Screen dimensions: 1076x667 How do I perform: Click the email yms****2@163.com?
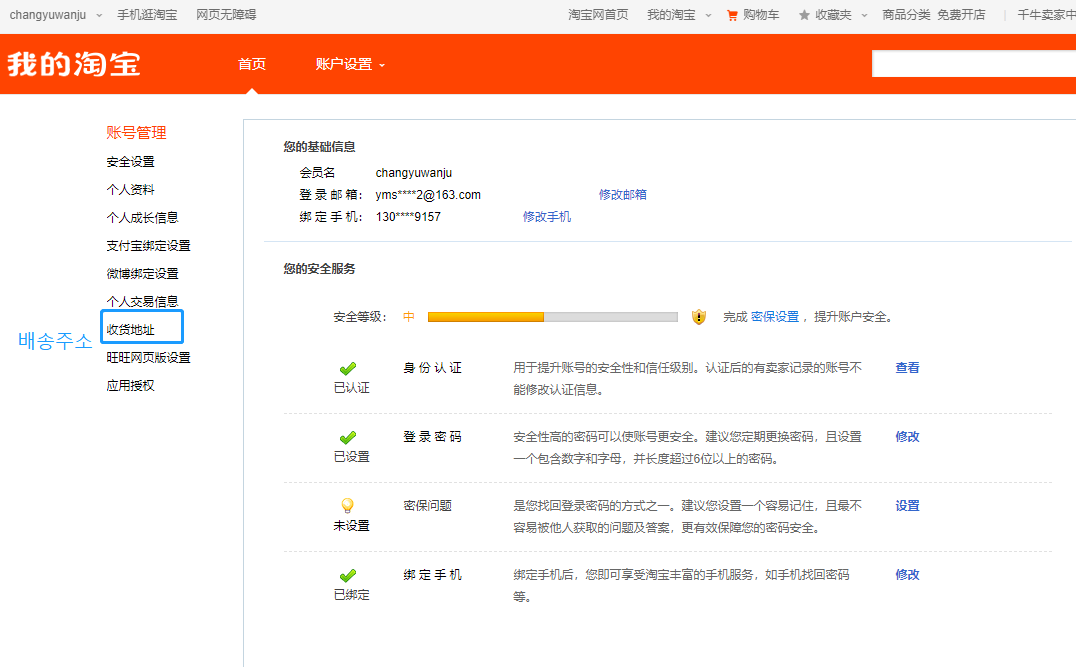428,195
